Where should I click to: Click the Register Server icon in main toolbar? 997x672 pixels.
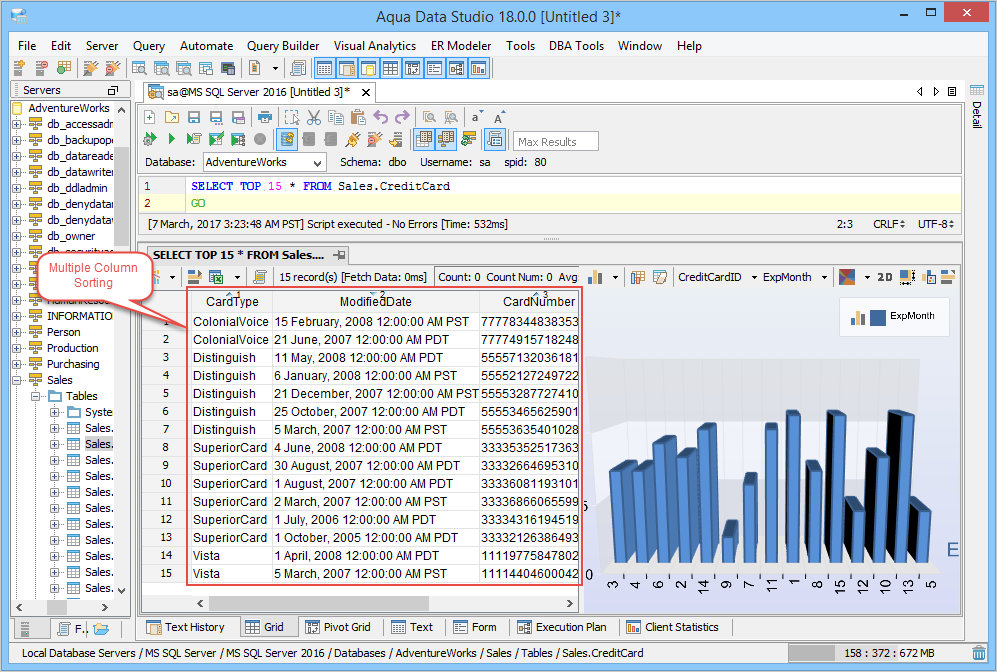19,68
